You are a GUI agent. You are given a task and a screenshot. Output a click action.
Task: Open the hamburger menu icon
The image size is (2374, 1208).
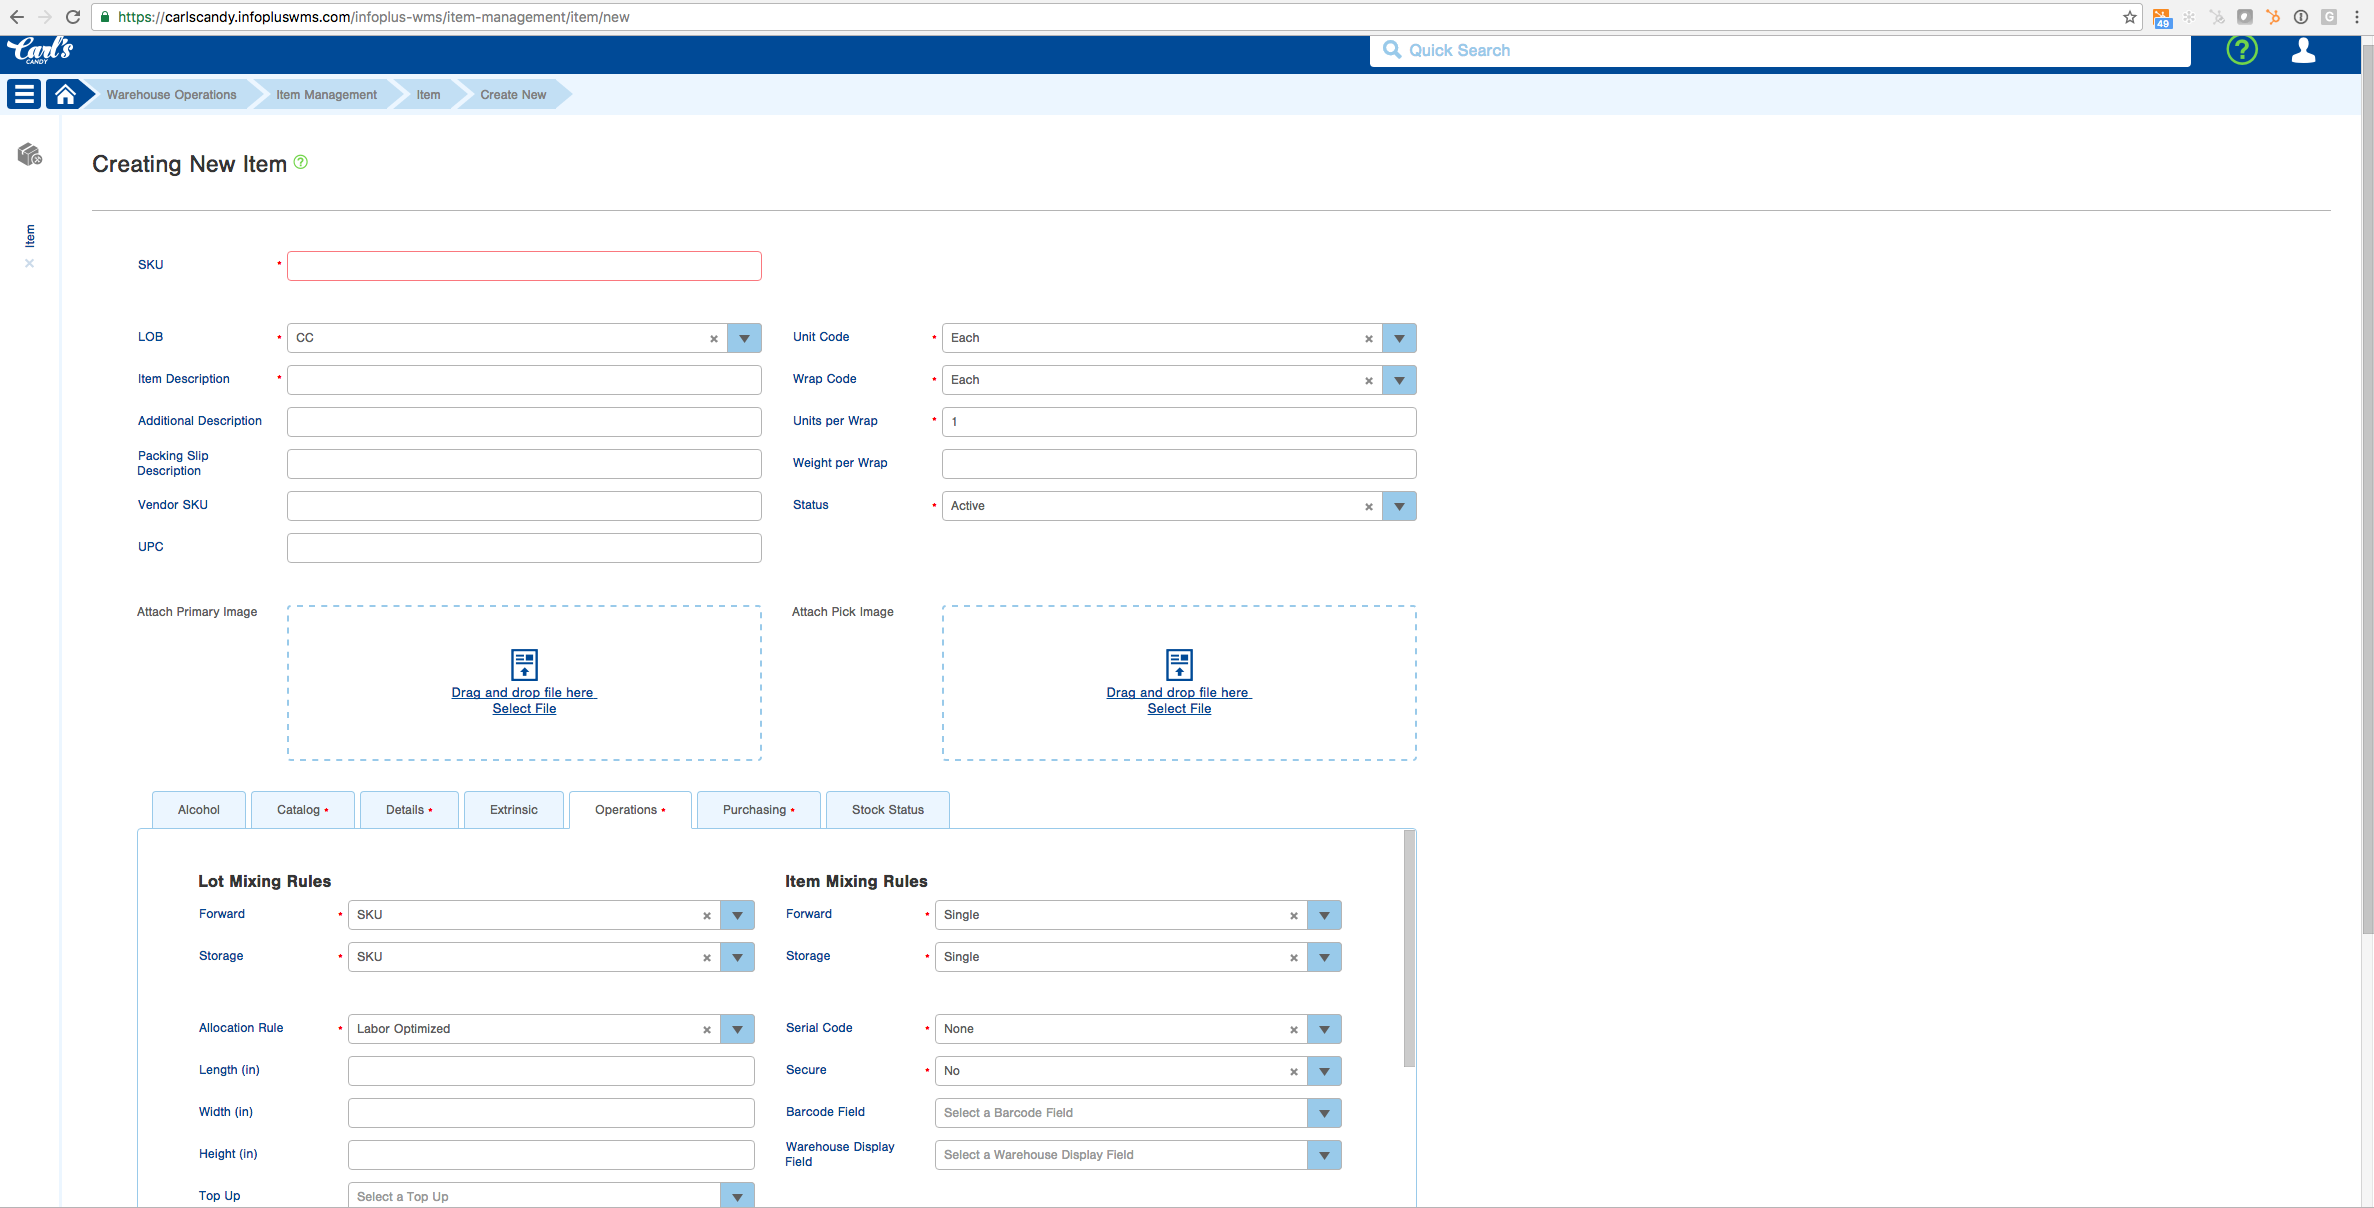(x=24, y=94)
